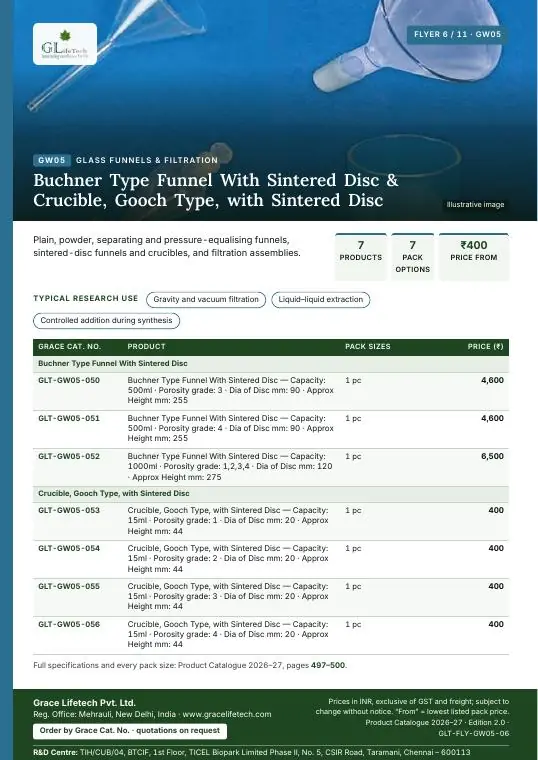Image resolution: width=538 pixels, height=760 pixels.
Task: Select Controlled addition during synthesis chip
Action: (x=106, y=320)
